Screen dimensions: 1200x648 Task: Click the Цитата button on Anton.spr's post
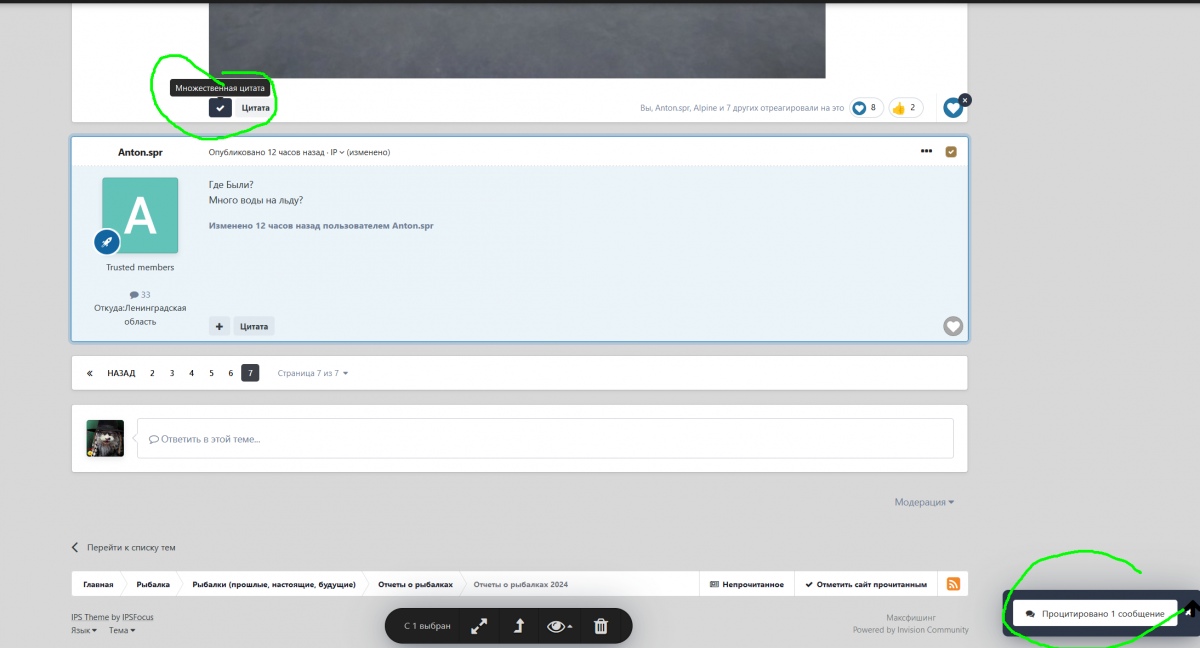coord(254,326)
